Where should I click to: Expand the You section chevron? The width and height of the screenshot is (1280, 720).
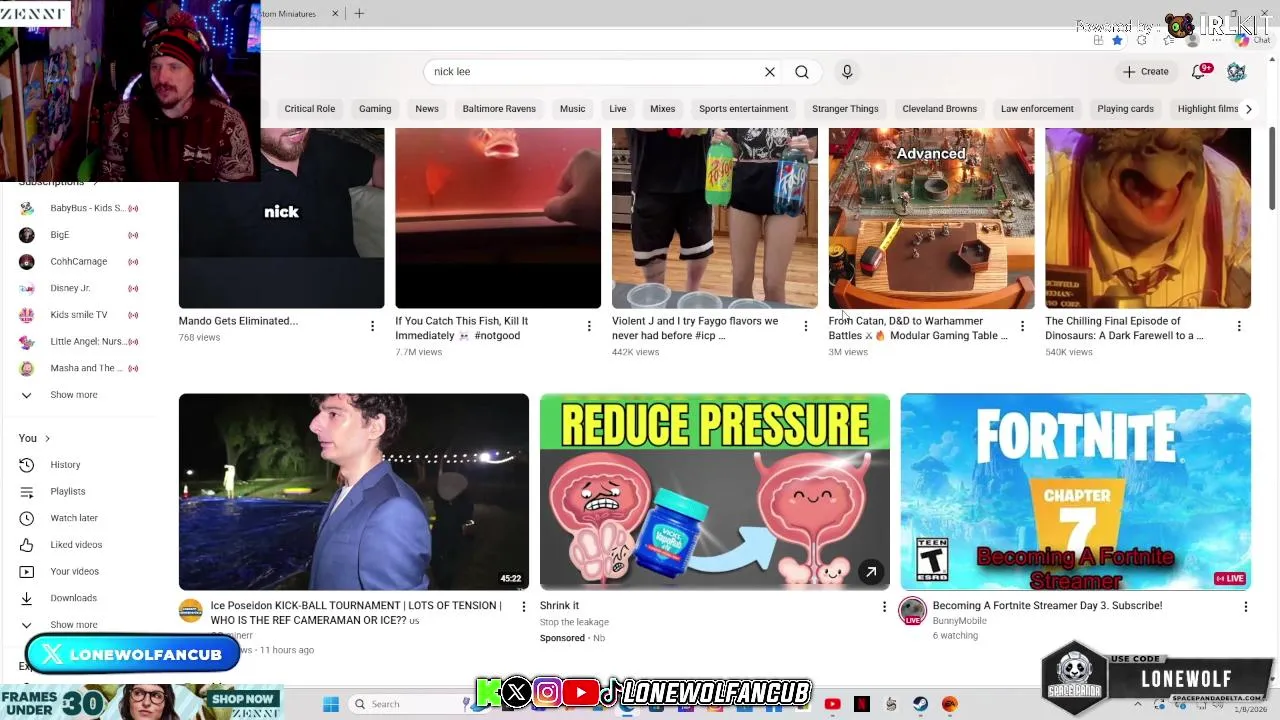[x=46, y=438]
